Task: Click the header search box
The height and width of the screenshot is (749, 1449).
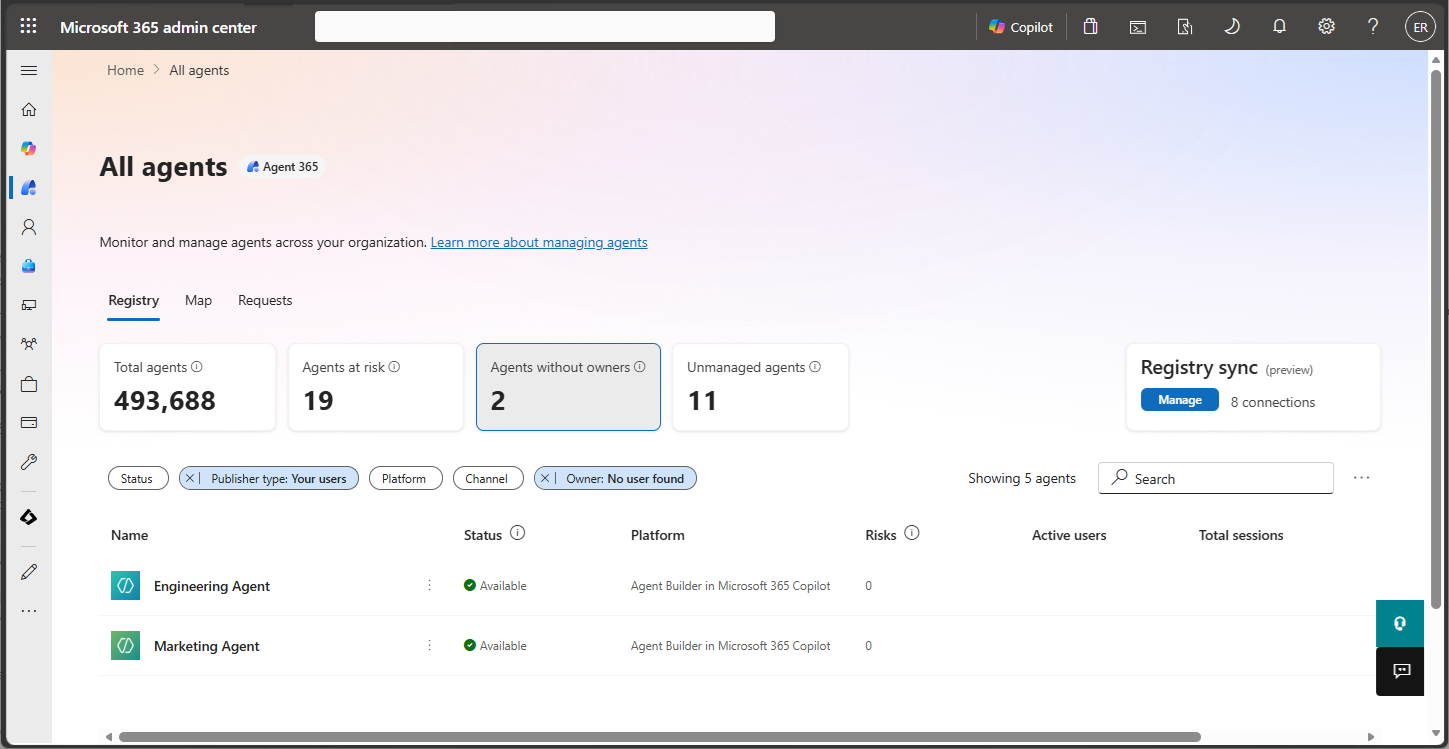Action: 545,27
